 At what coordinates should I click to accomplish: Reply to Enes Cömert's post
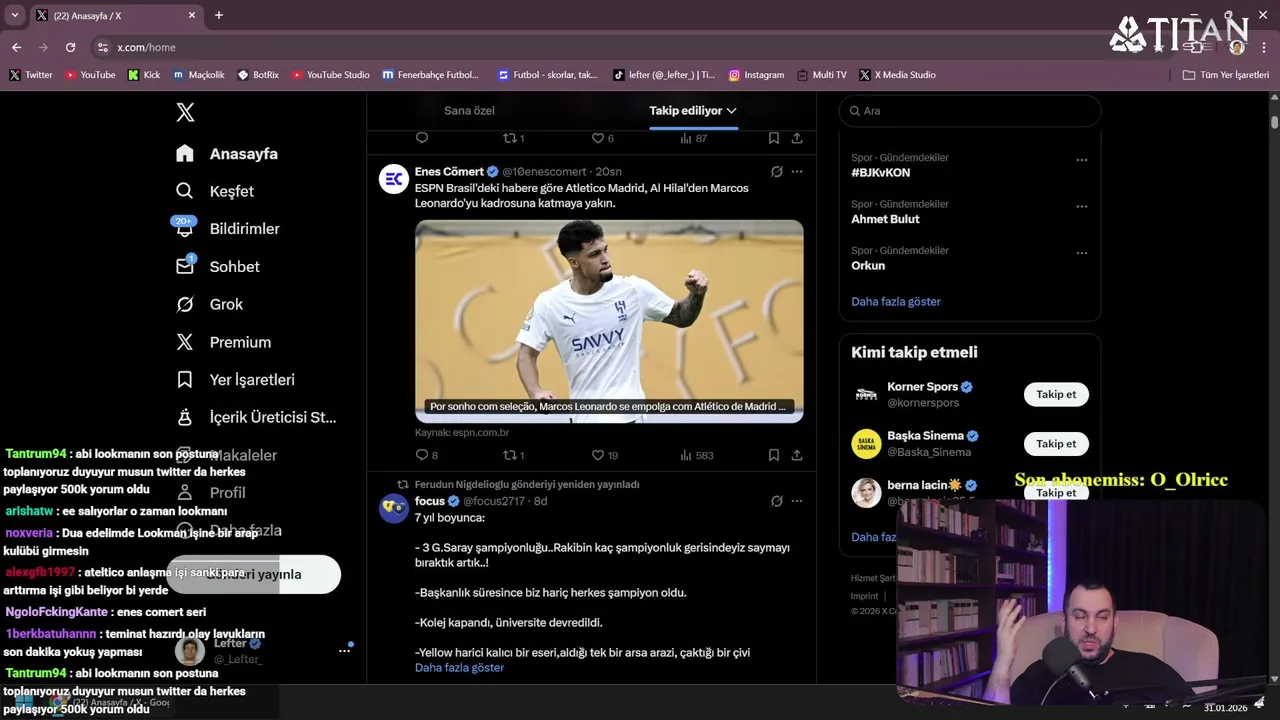[x=422, y=455]
